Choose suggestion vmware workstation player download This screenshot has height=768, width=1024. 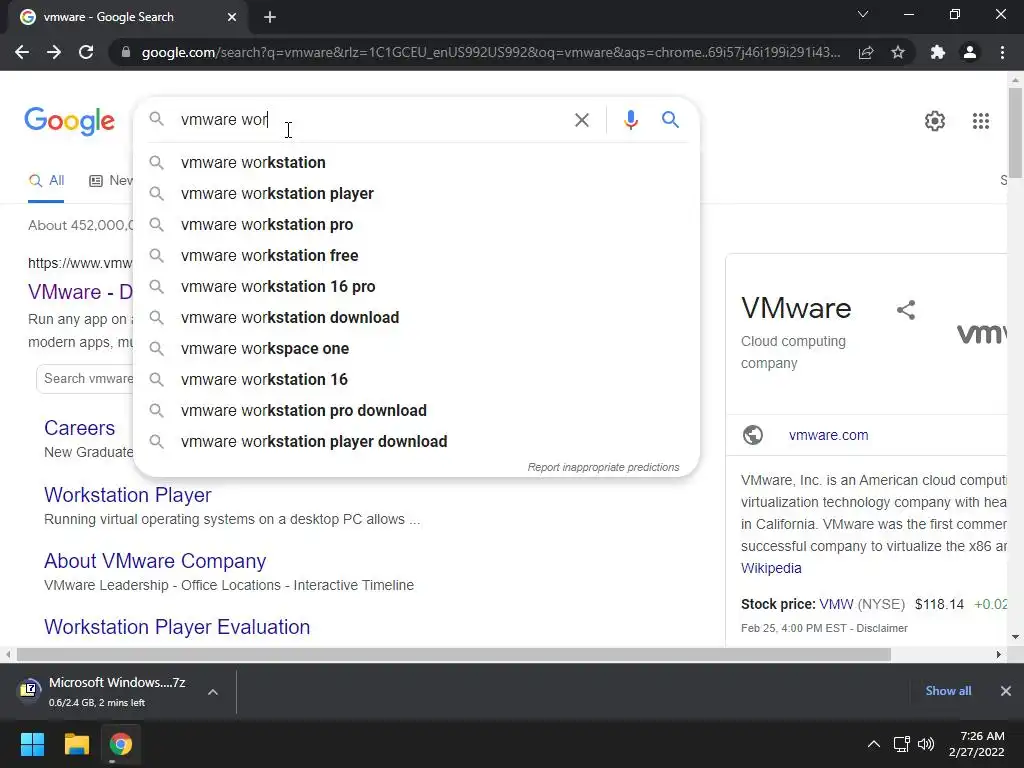coord(416,441)
